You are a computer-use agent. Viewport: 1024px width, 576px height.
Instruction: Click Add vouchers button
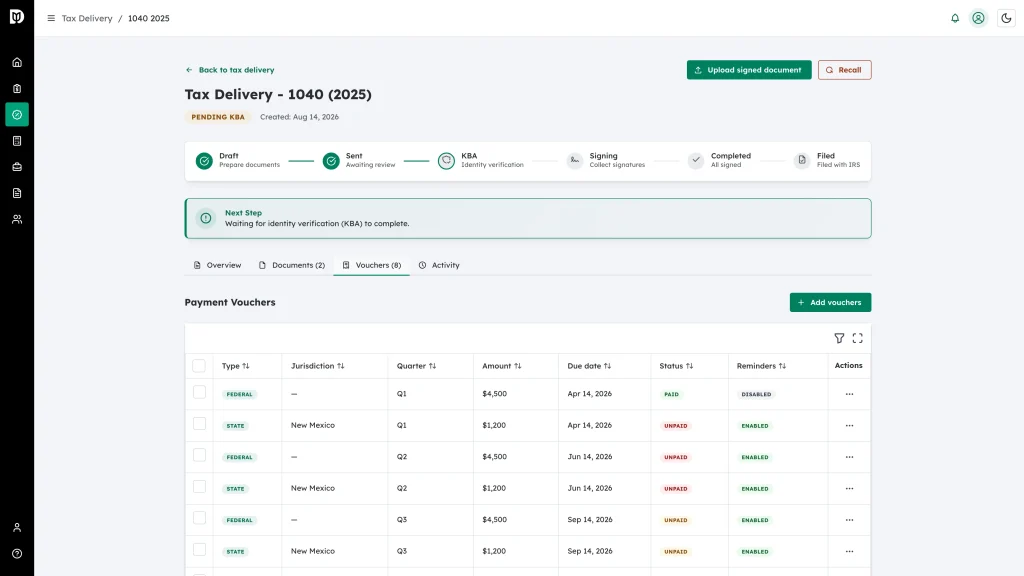830,302
